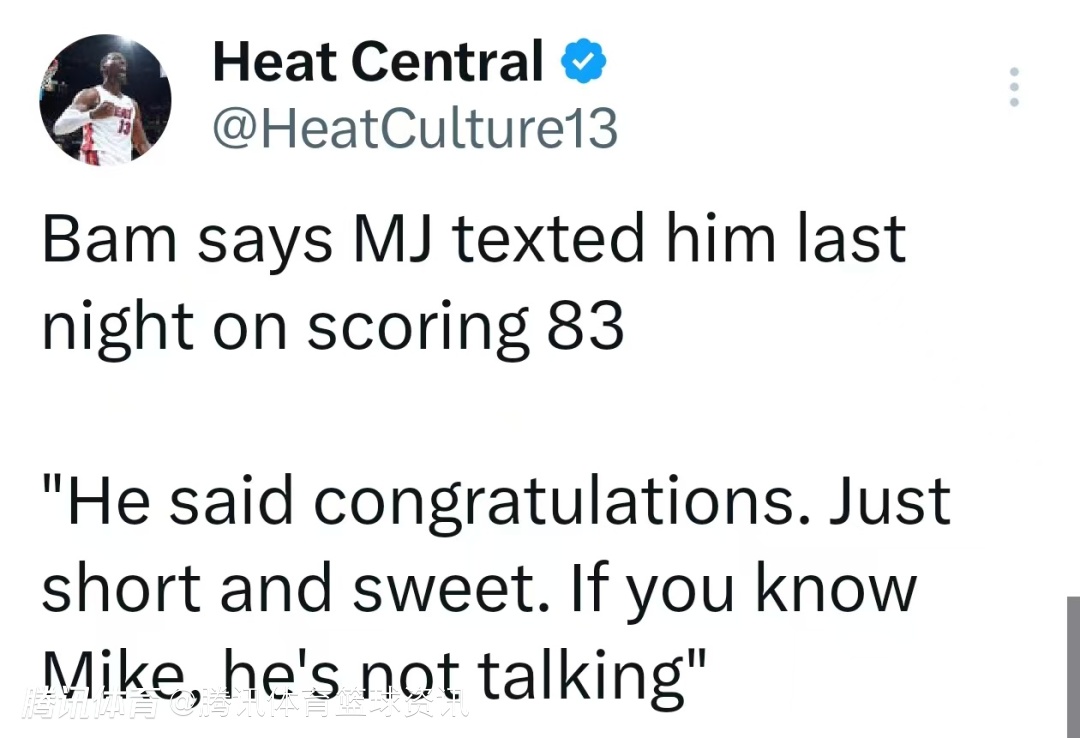The height and width of the screenshot is (738, 1080).
Task: Click the number "83" in the tweet
Action: tap(585, 328)
